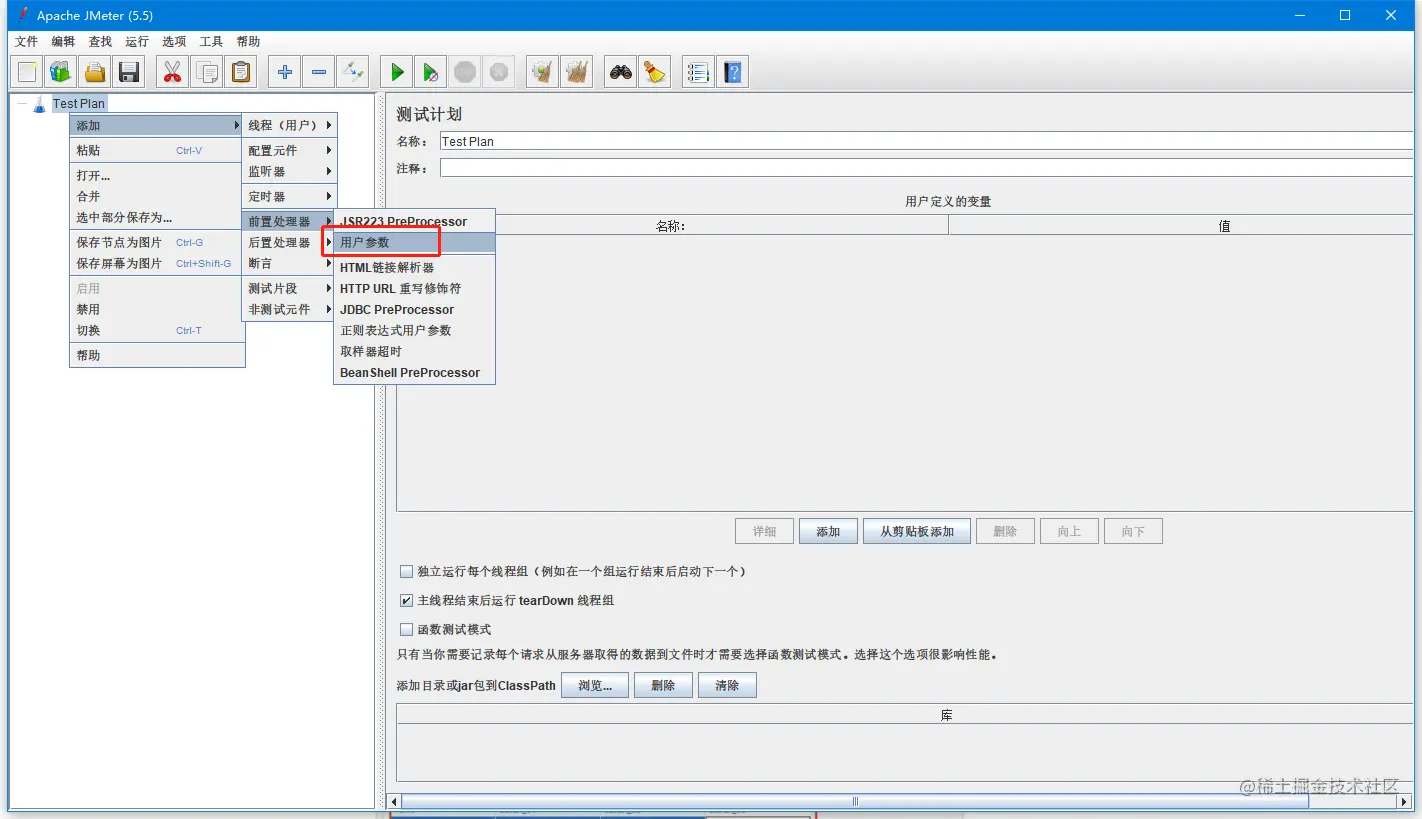The width and height of the screenshot is (1422, 819).
Task: Select 取样器超时 entry
Action: tap(414, 351)
